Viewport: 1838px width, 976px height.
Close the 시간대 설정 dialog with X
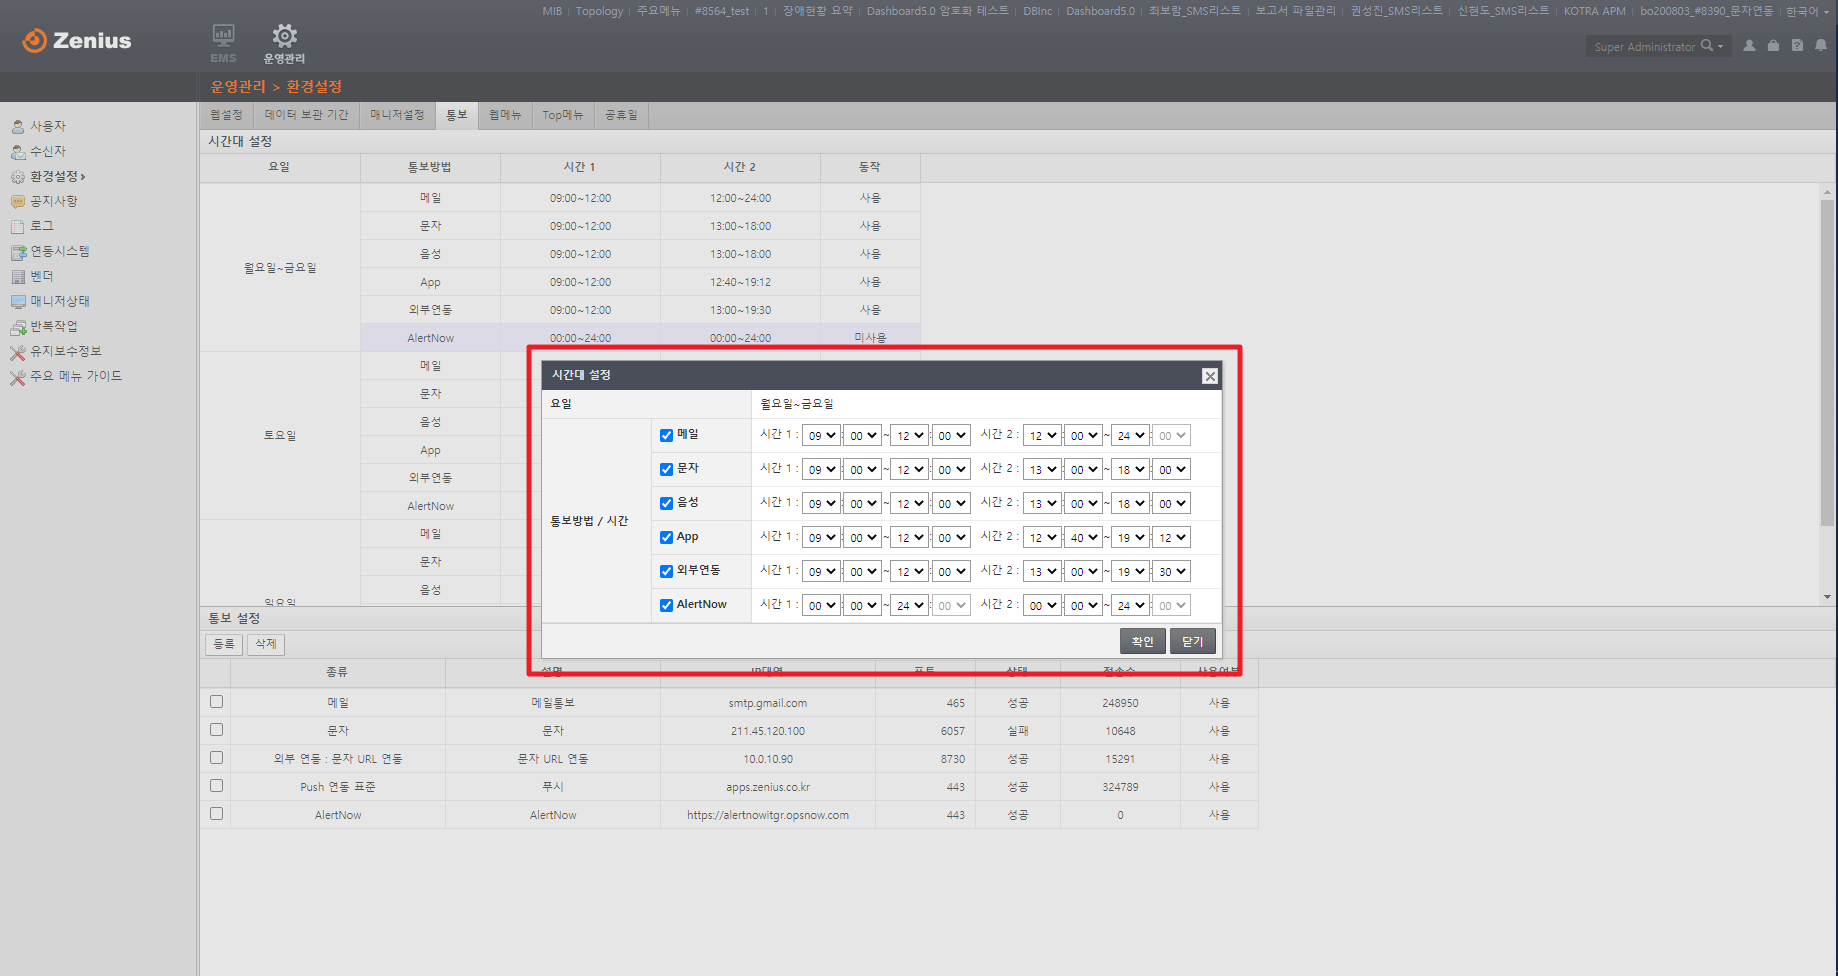point(1210,376)
